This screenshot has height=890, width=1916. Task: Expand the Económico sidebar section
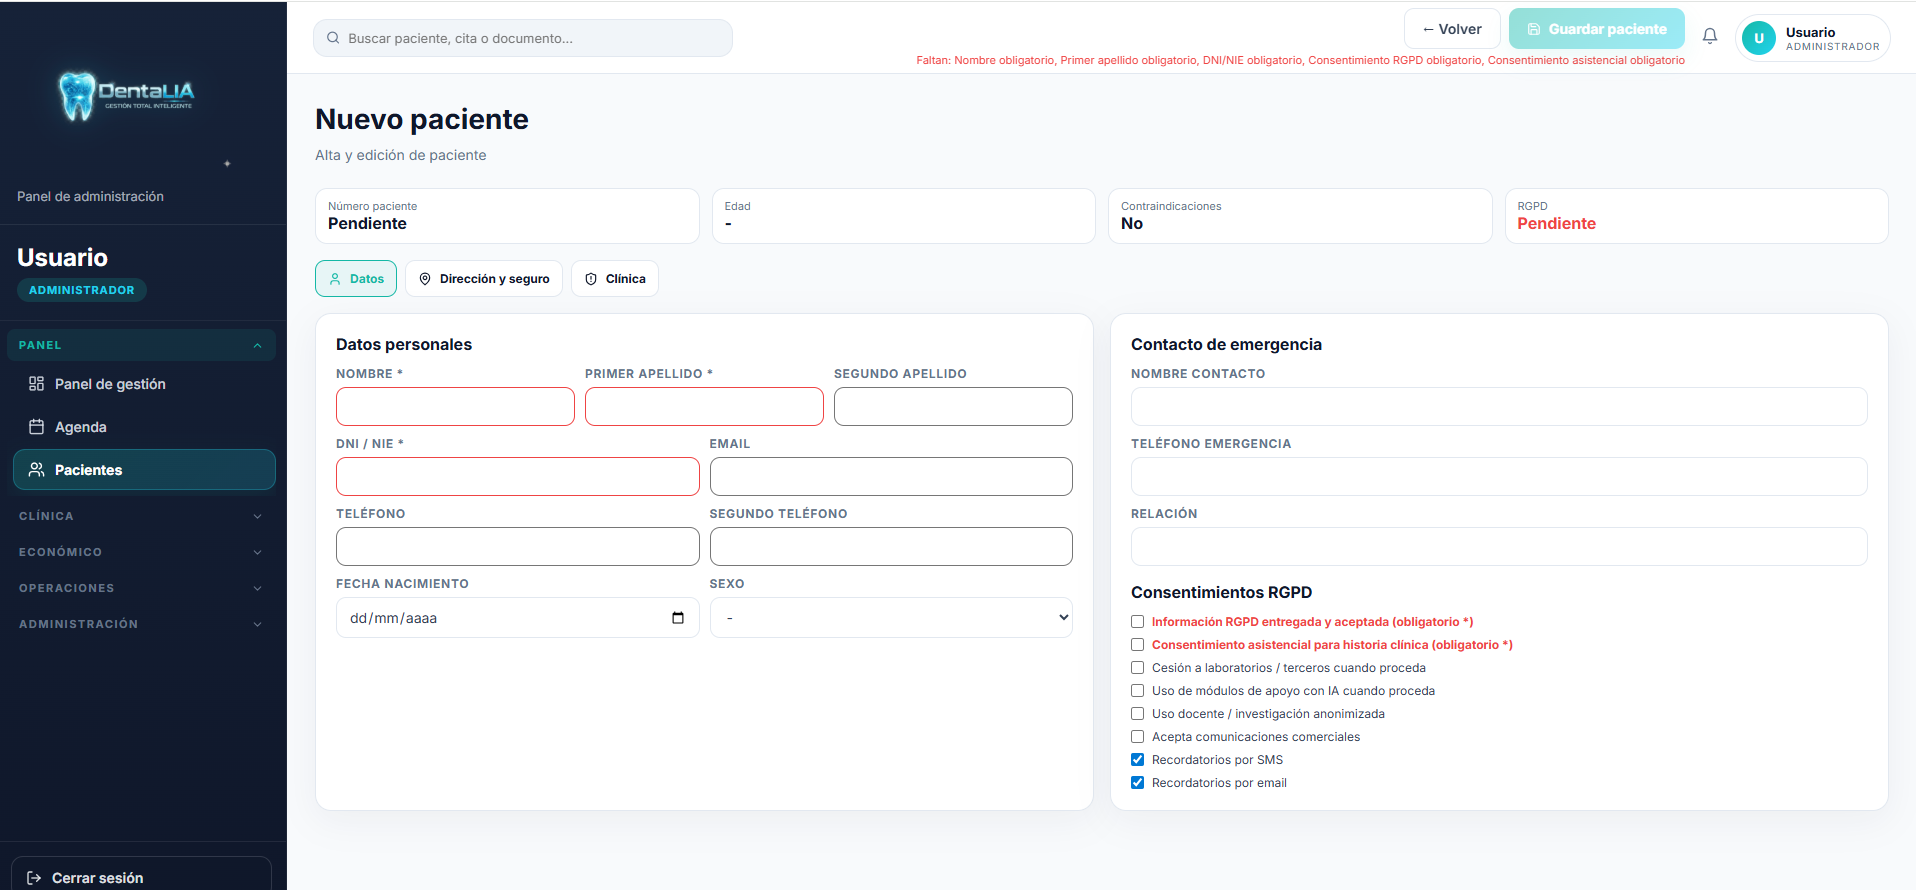[140, 552]
